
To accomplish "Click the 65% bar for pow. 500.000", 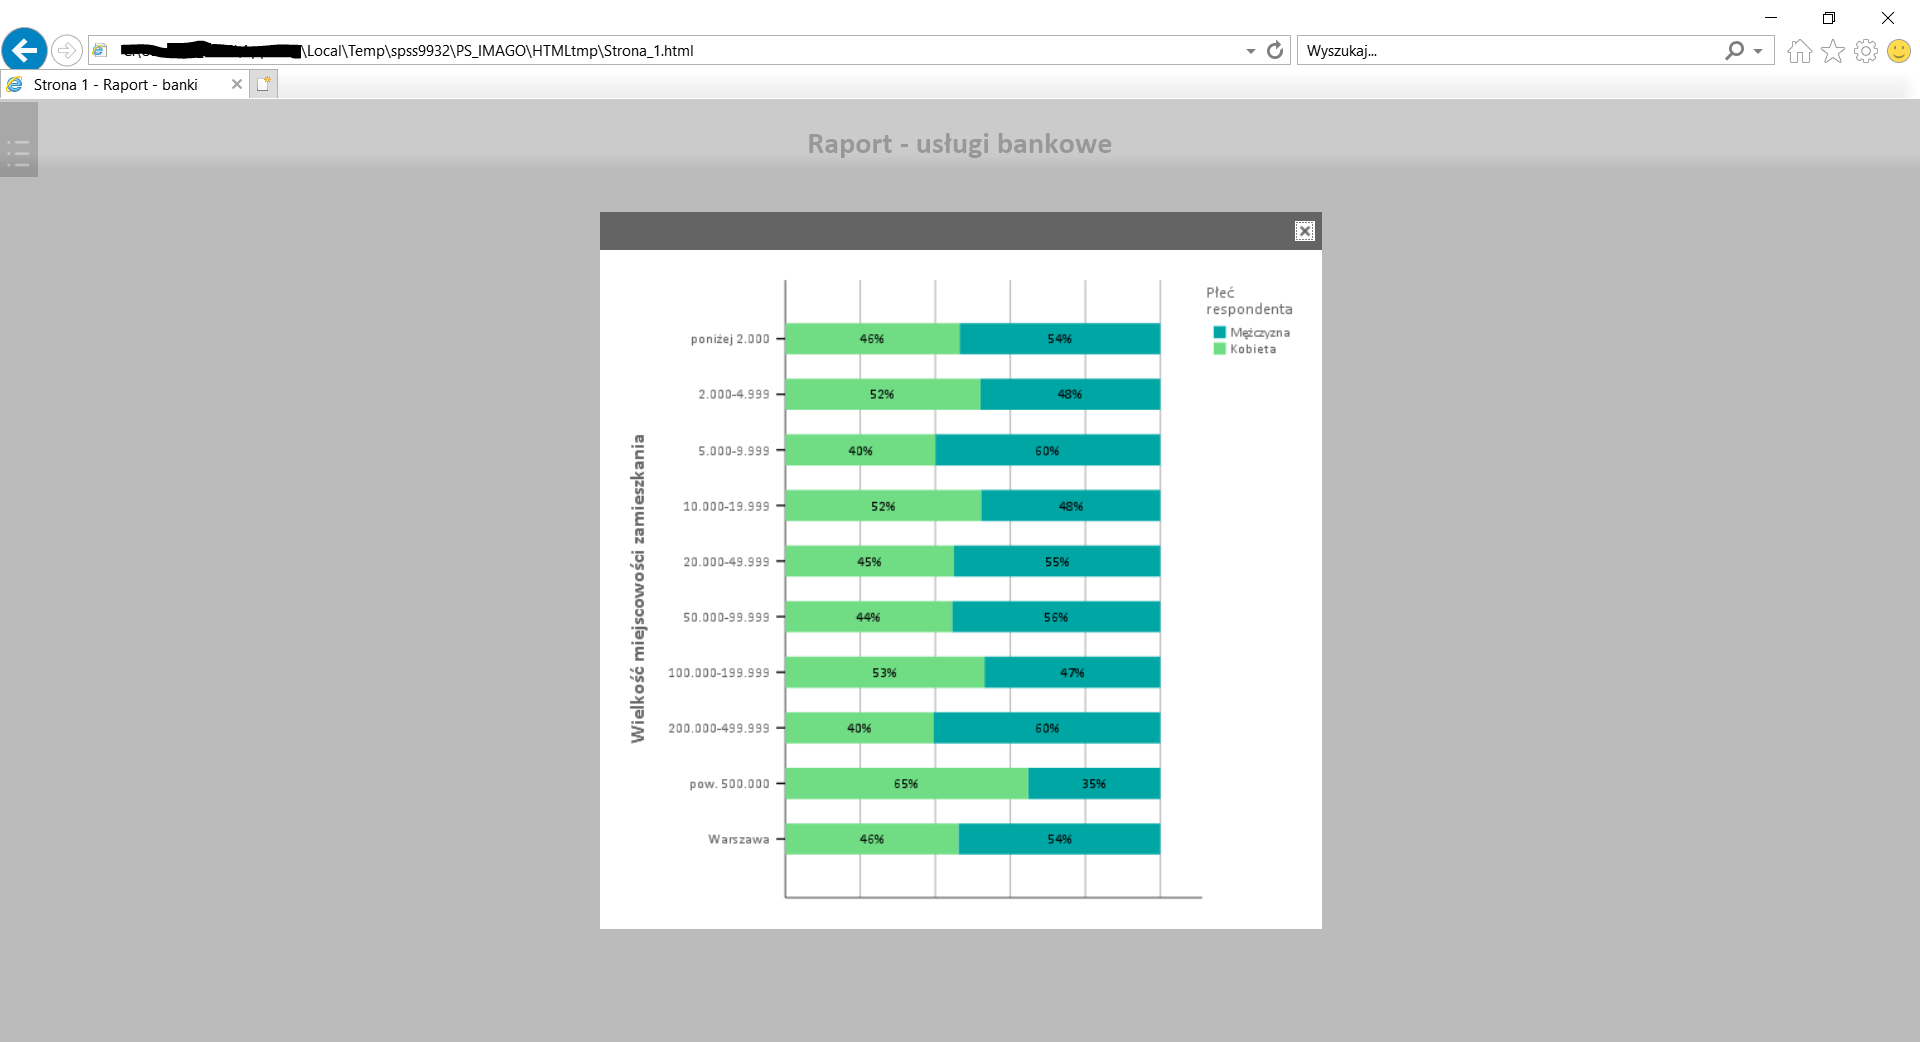I will 907,784.
